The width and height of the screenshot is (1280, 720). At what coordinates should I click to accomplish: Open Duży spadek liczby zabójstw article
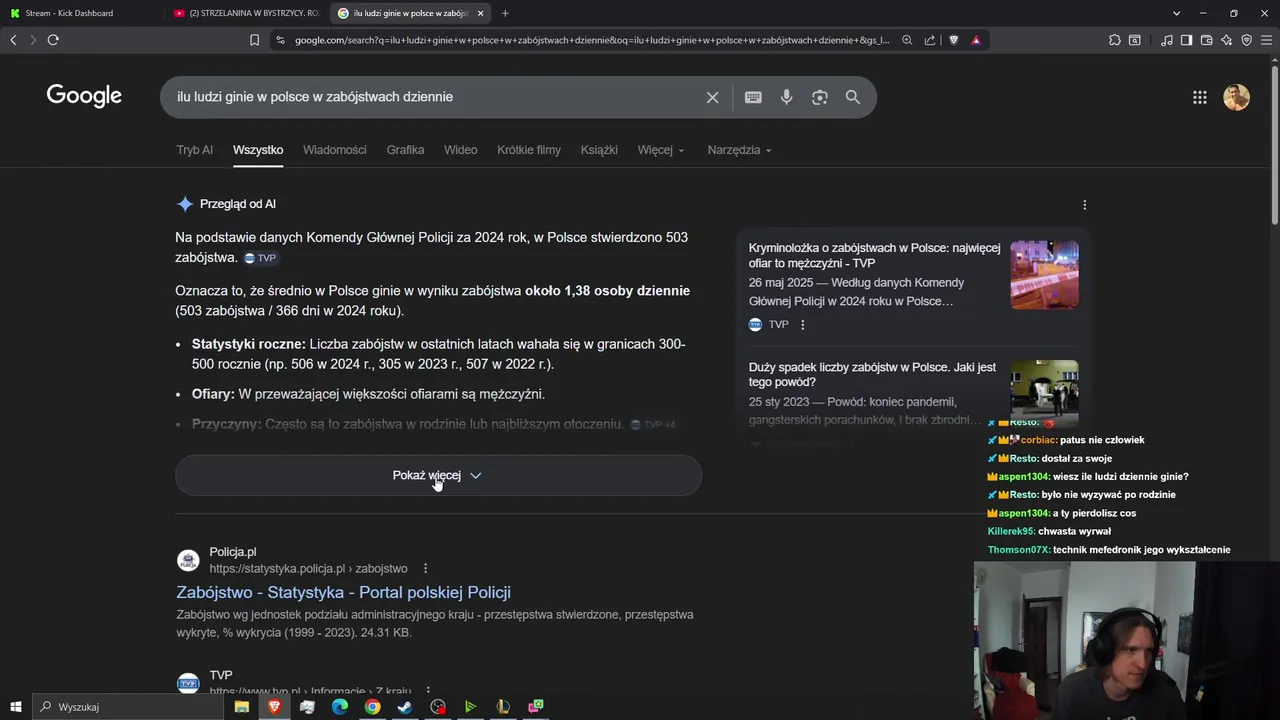coord(872,375)
